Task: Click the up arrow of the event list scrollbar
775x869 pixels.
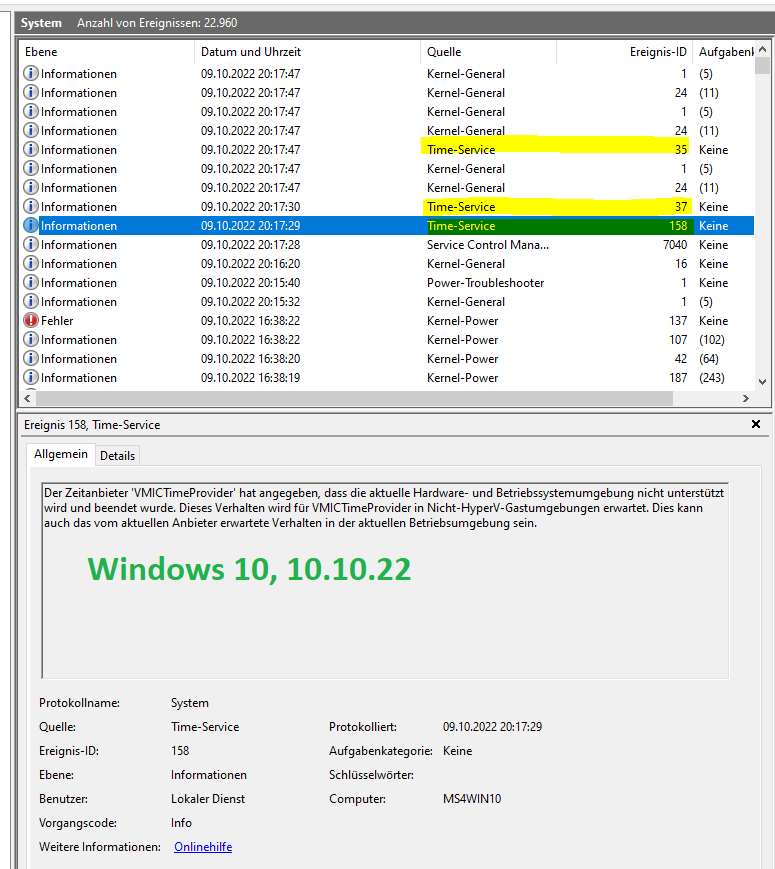Action: pyautogui.click(x=762, y=49)
